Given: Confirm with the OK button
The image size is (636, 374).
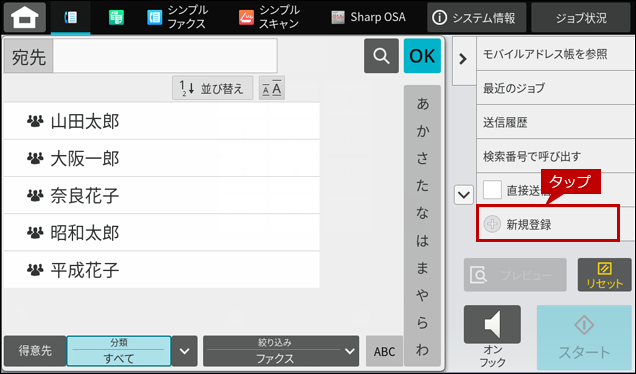Looking at the screenshot, I should click(x=422, y=56).
